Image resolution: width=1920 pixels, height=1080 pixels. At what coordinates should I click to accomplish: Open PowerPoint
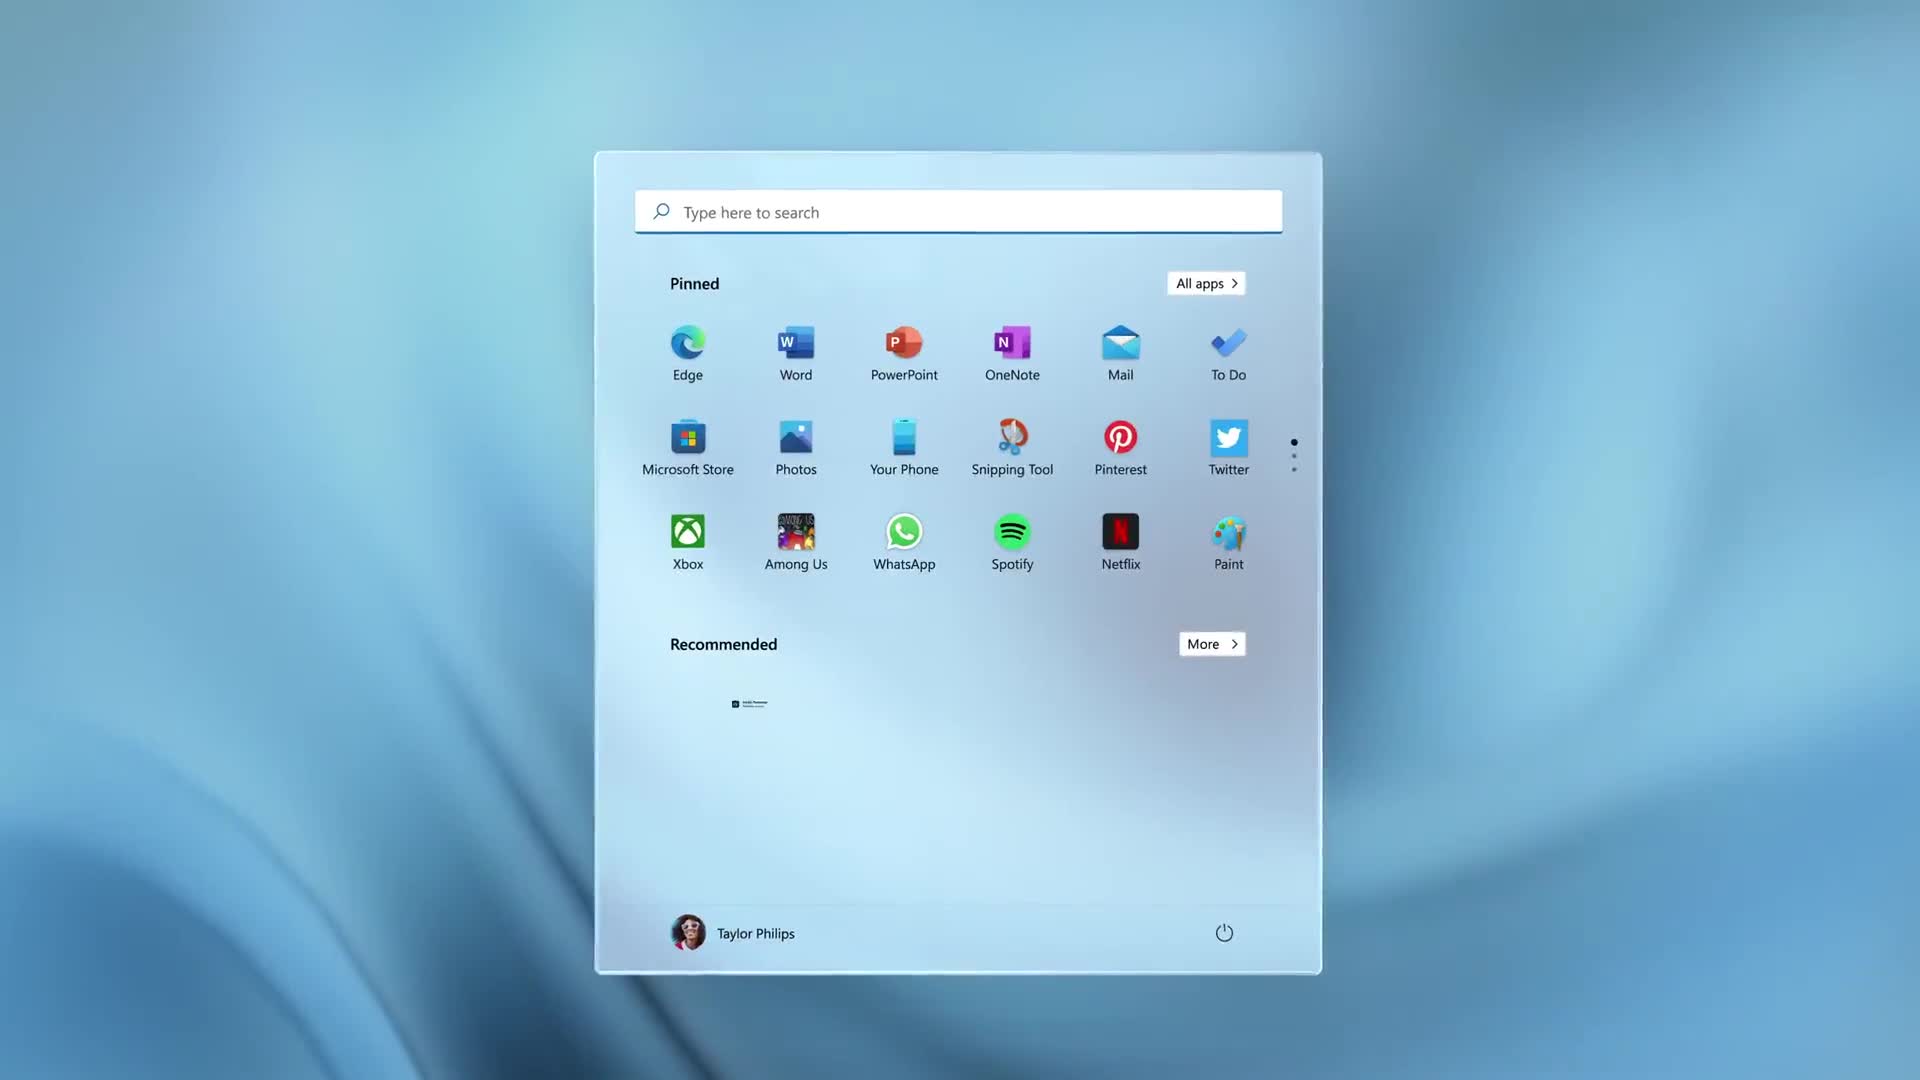click(x=903, y=343)
